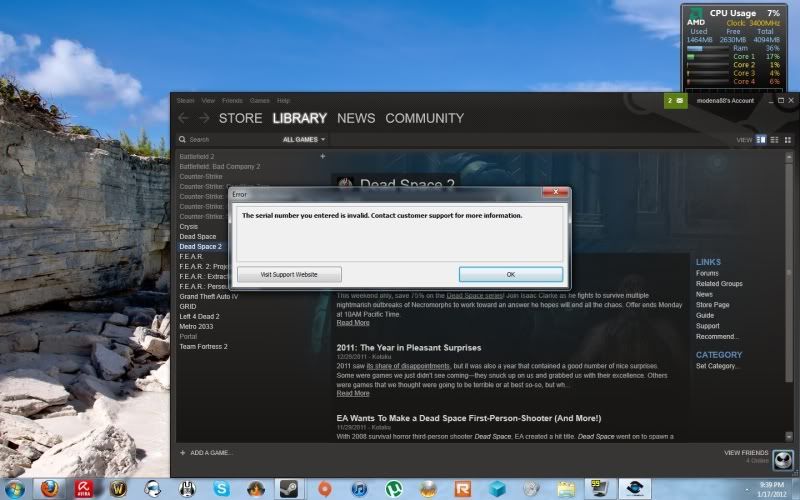Select Battlefield: Bad Company 2
The image size is (800, 500).
pyautogui.click(x=219, y=166)
